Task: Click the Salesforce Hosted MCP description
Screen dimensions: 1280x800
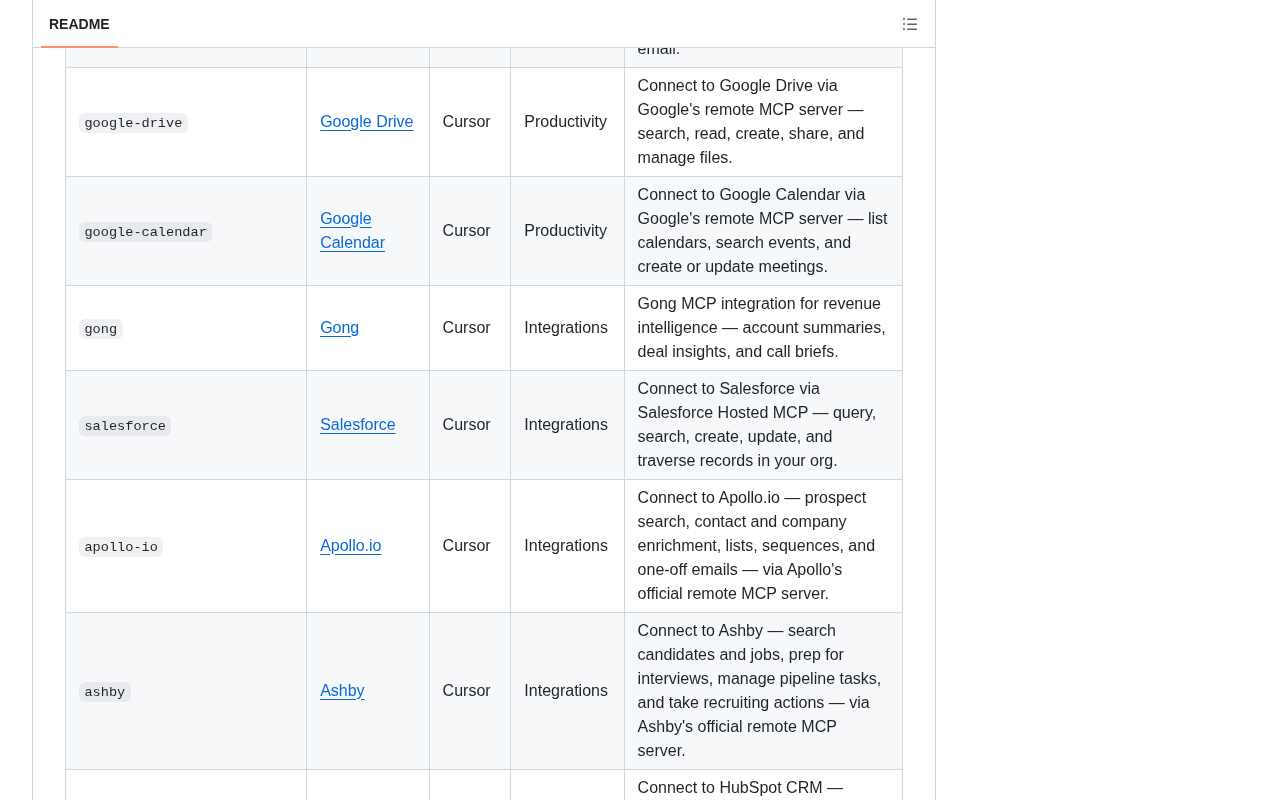Action: coord(757,425)
